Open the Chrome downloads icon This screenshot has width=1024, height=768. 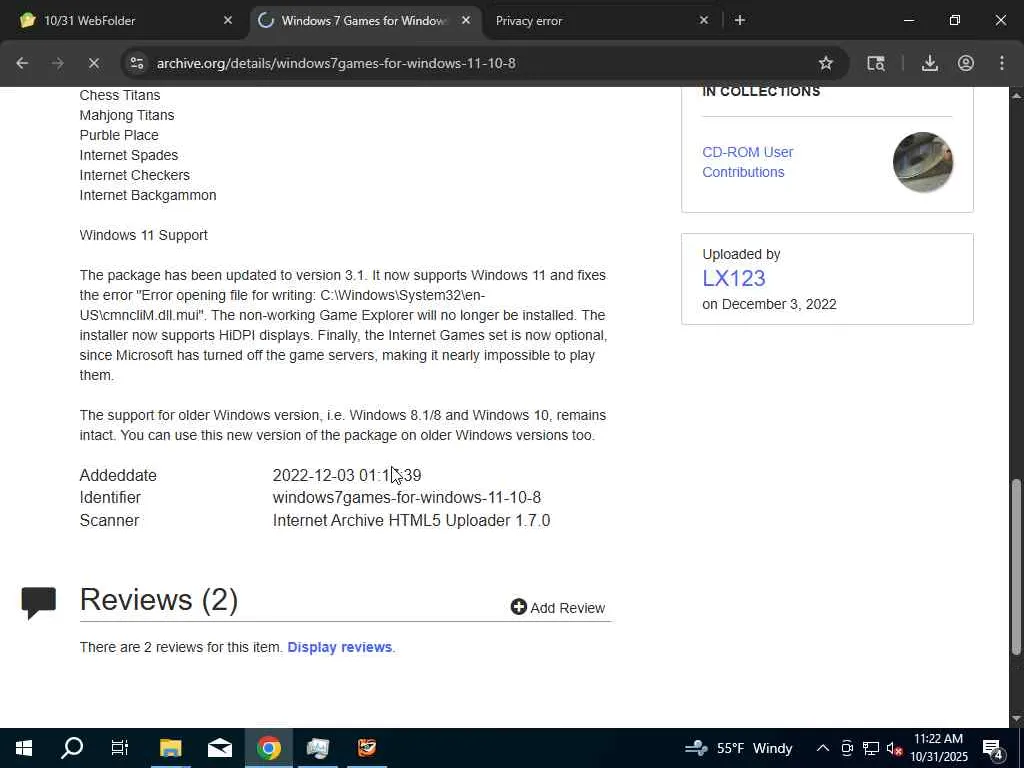tap(929, 63)
